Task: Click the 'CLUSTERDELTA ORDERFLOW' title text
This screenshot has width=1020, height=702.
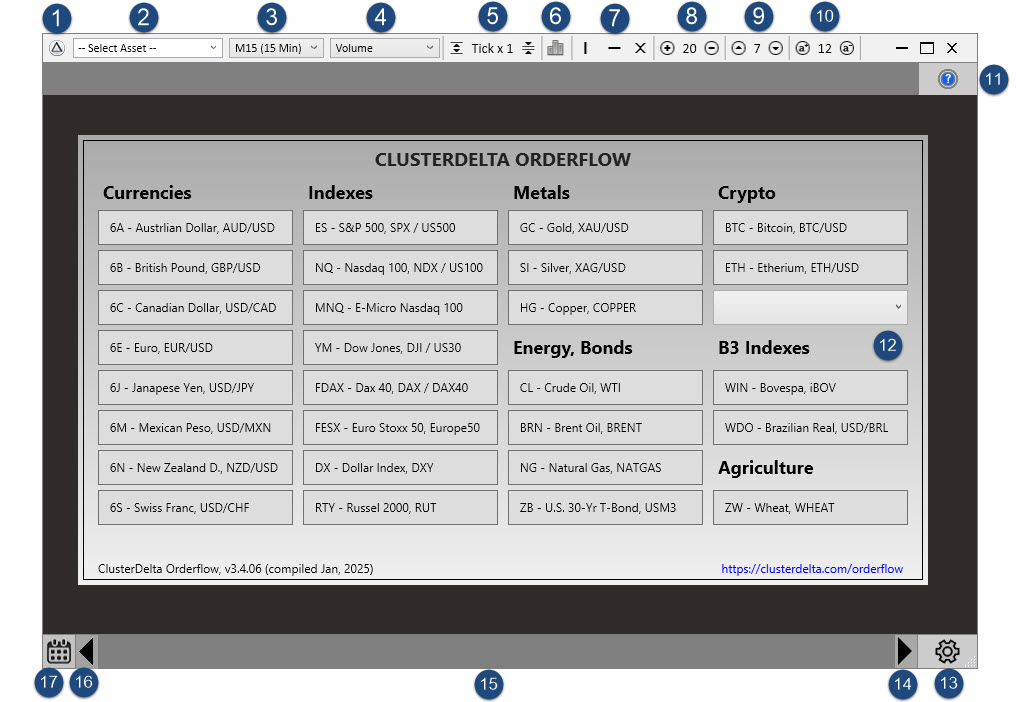Action: click(503, 159)
